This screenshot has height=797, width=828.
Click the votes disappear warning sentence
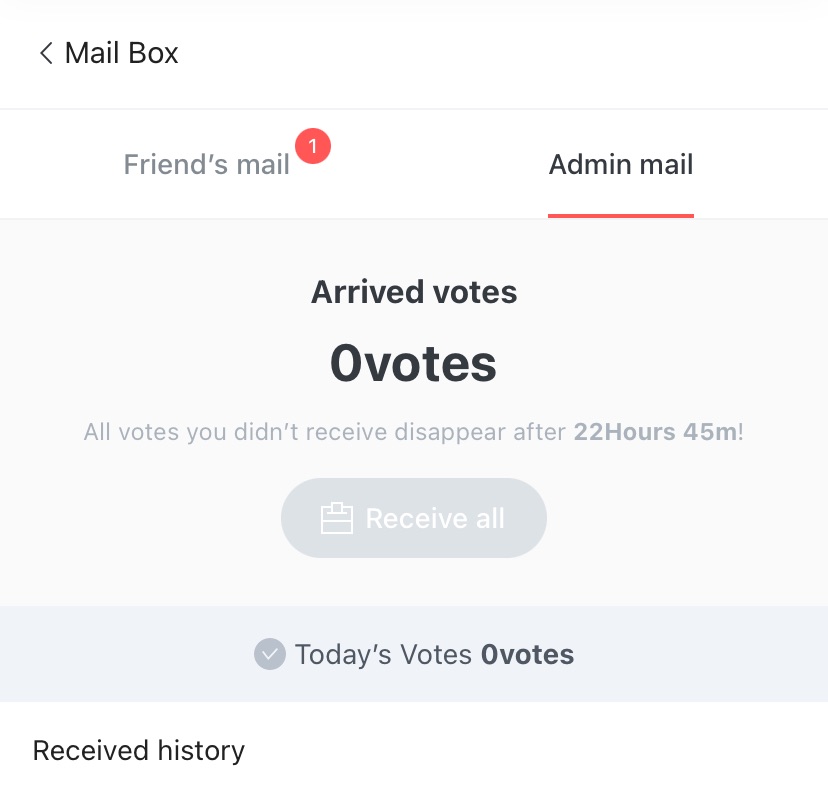click(x=327, y=433)
